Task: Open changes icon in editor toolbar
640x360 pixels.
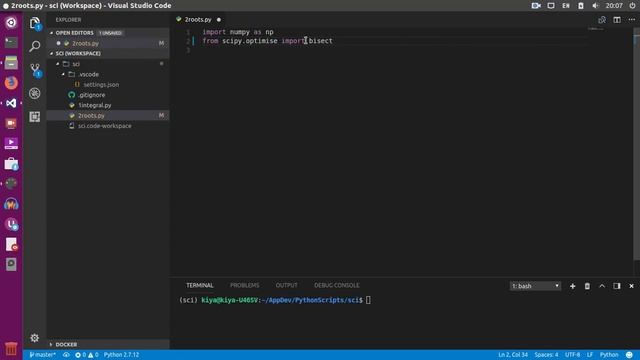Action: click(602, 20)
